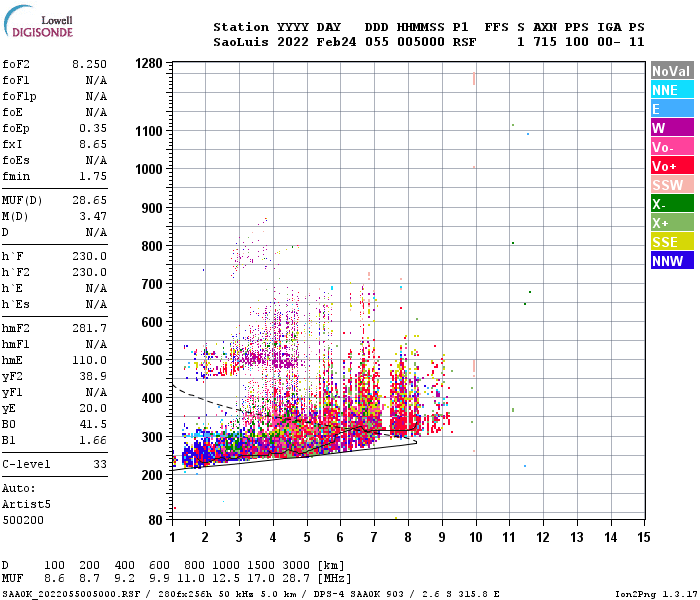Select the Vo+ red legend swatch
Image resolution: width=700 pixels, height=600 pixels.
pyautogui.click(x=672, y=166)
